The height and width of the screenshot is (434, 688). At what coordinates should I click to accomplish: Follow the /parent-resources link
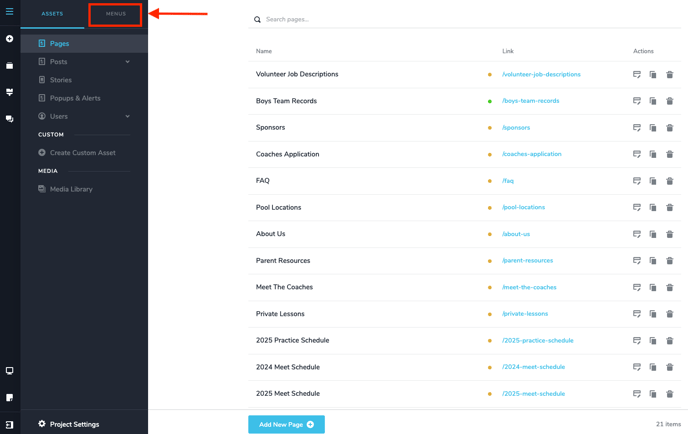tap(527, 261)
